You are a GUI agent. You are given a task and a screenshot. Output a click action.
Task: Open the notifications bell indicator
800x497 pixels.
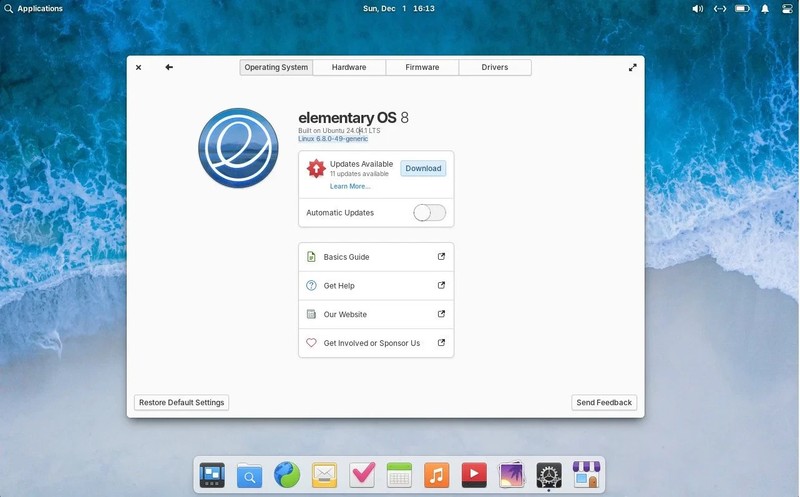tap(765, 9)
